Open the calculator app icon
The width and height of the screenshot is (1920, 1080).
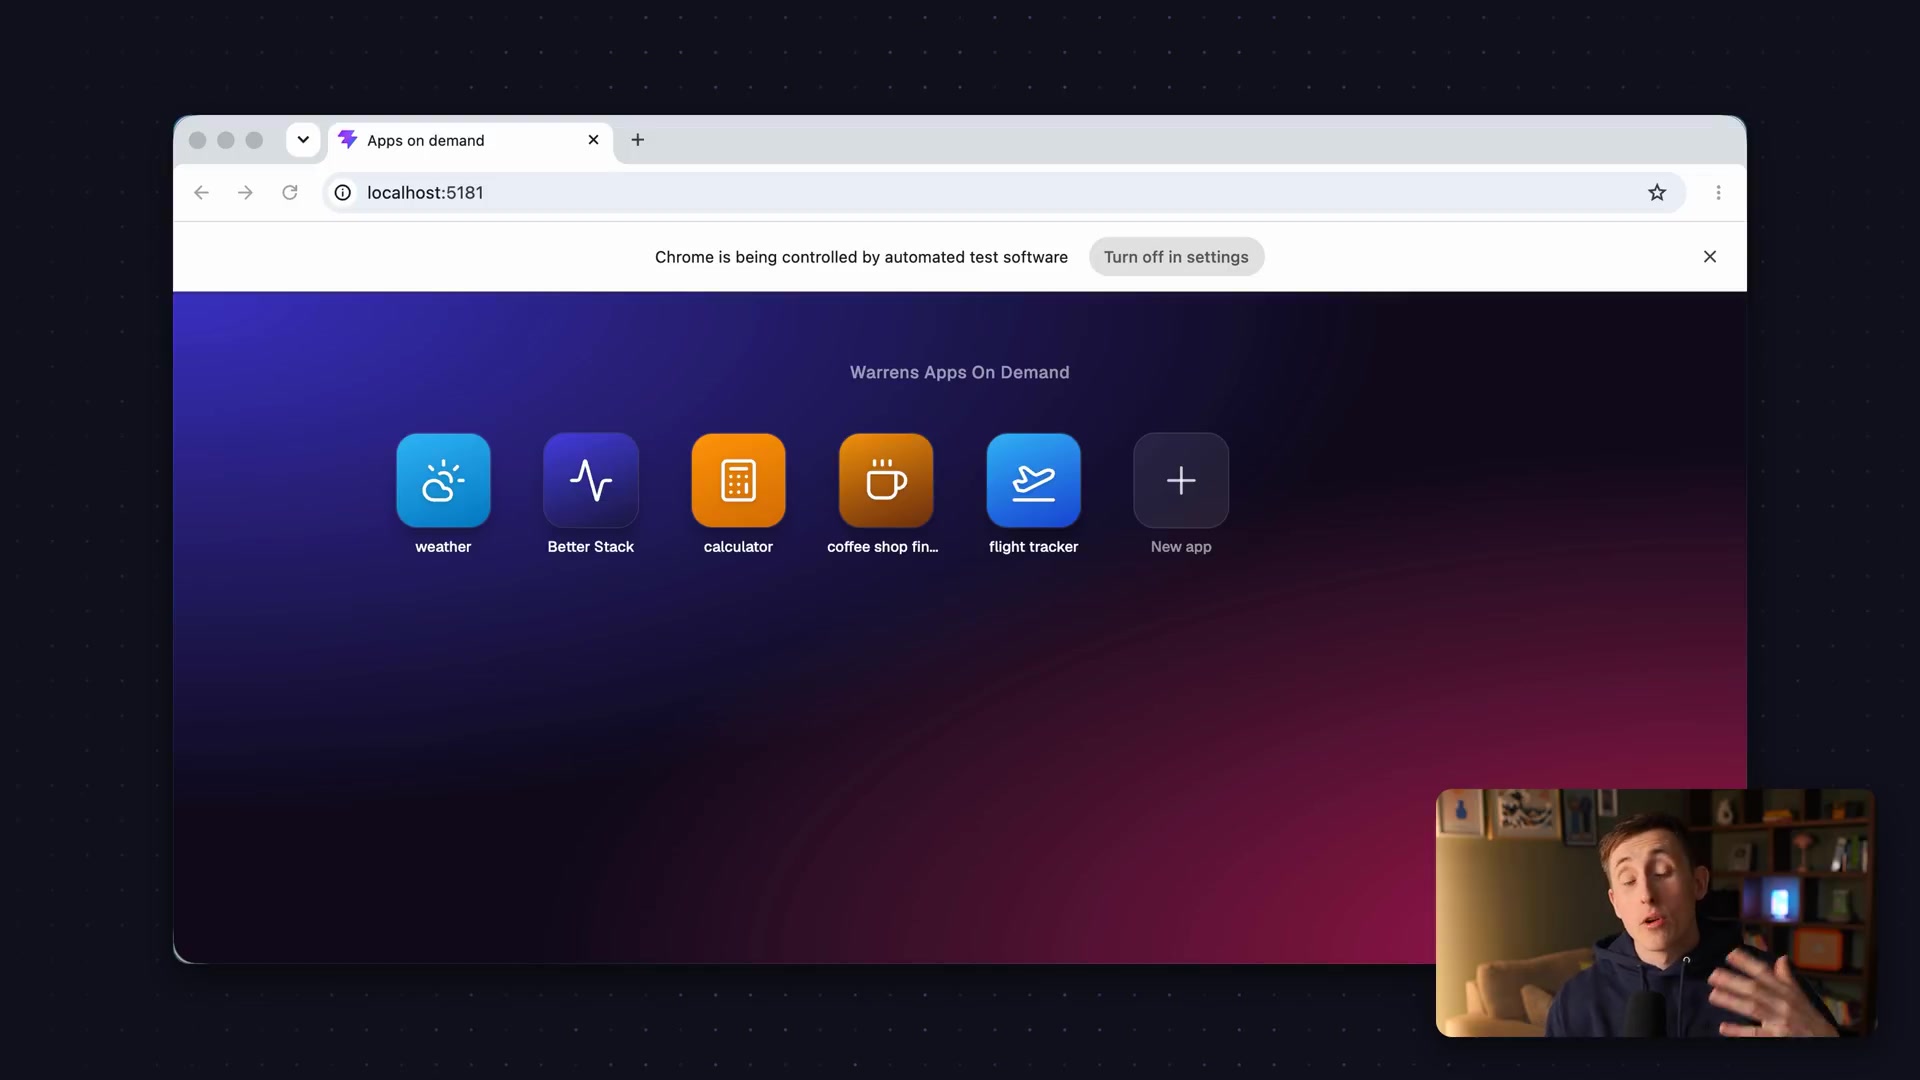[x=738, y=480]
